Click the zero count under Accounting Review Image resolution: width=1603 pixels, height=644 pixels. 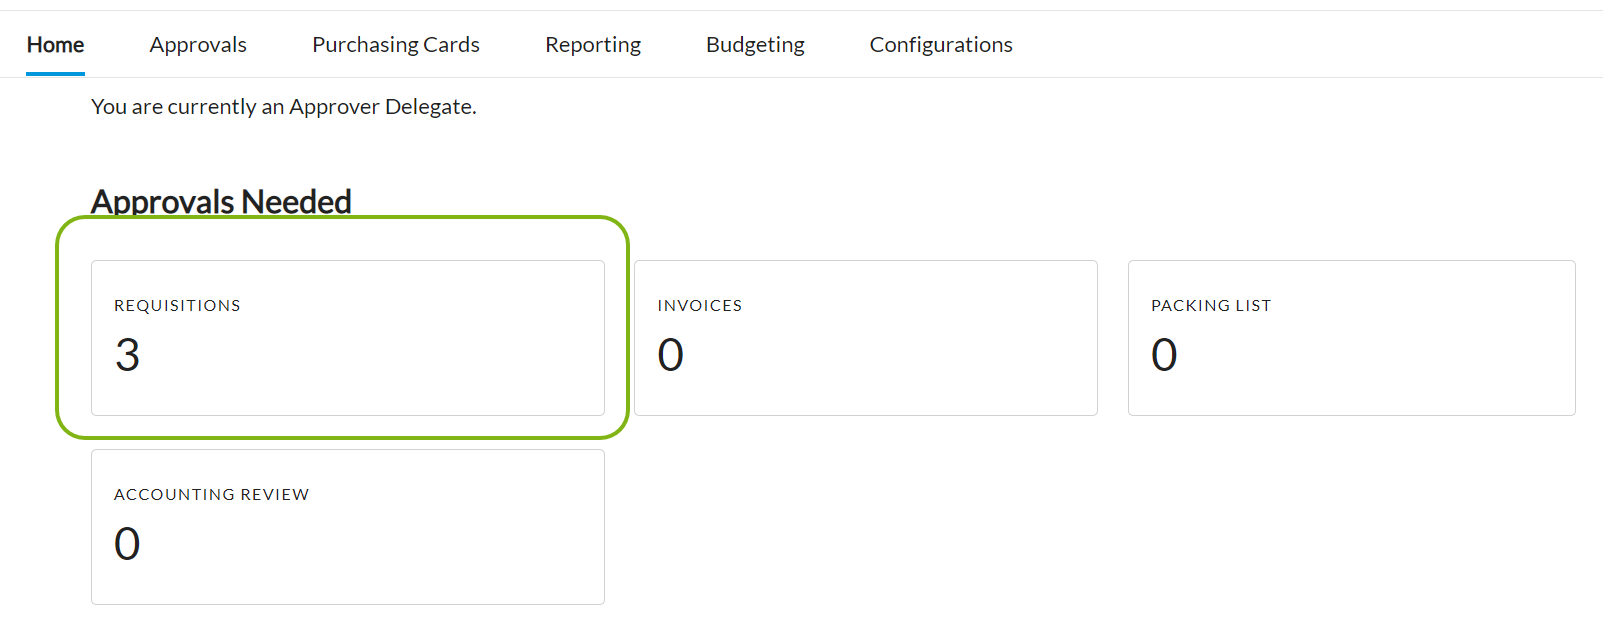pos(127,544)
